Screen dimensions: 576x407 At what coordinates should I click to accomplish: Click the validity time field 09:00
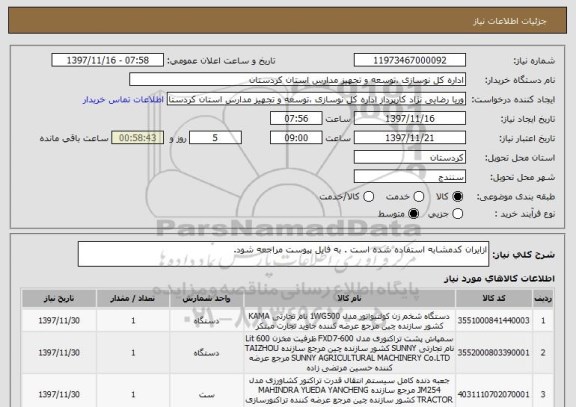(x=296, y=138)
